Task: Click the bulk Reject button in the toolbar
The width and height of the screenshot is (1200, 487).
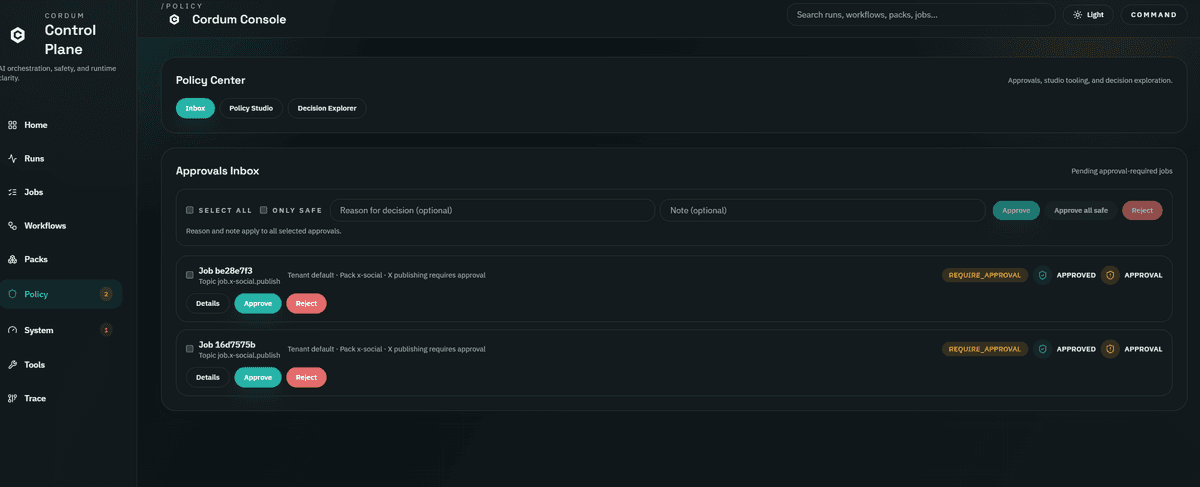Action: pyautogui.click(x=1142, y=210)
